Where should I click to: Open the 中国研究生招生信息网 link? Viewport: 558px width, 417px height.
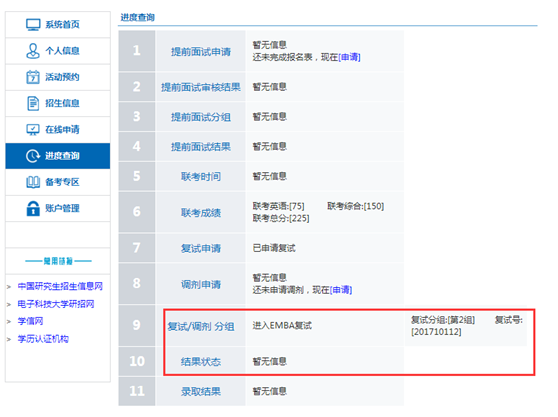click(60, 286)
